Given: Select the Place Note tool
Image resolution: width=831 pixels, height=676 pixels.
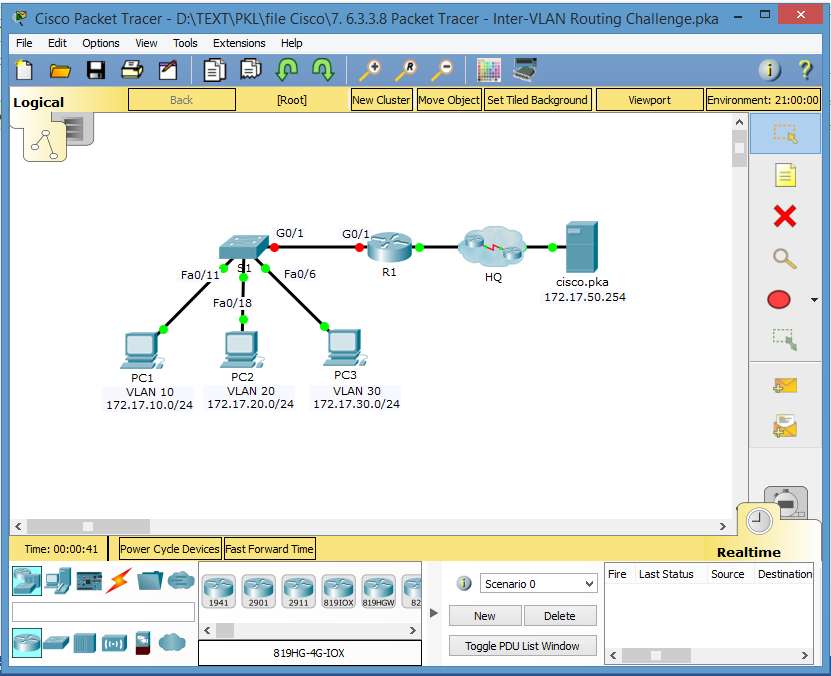Looking at the screenshot, I should pyautogui.click(x=785, y=175).
